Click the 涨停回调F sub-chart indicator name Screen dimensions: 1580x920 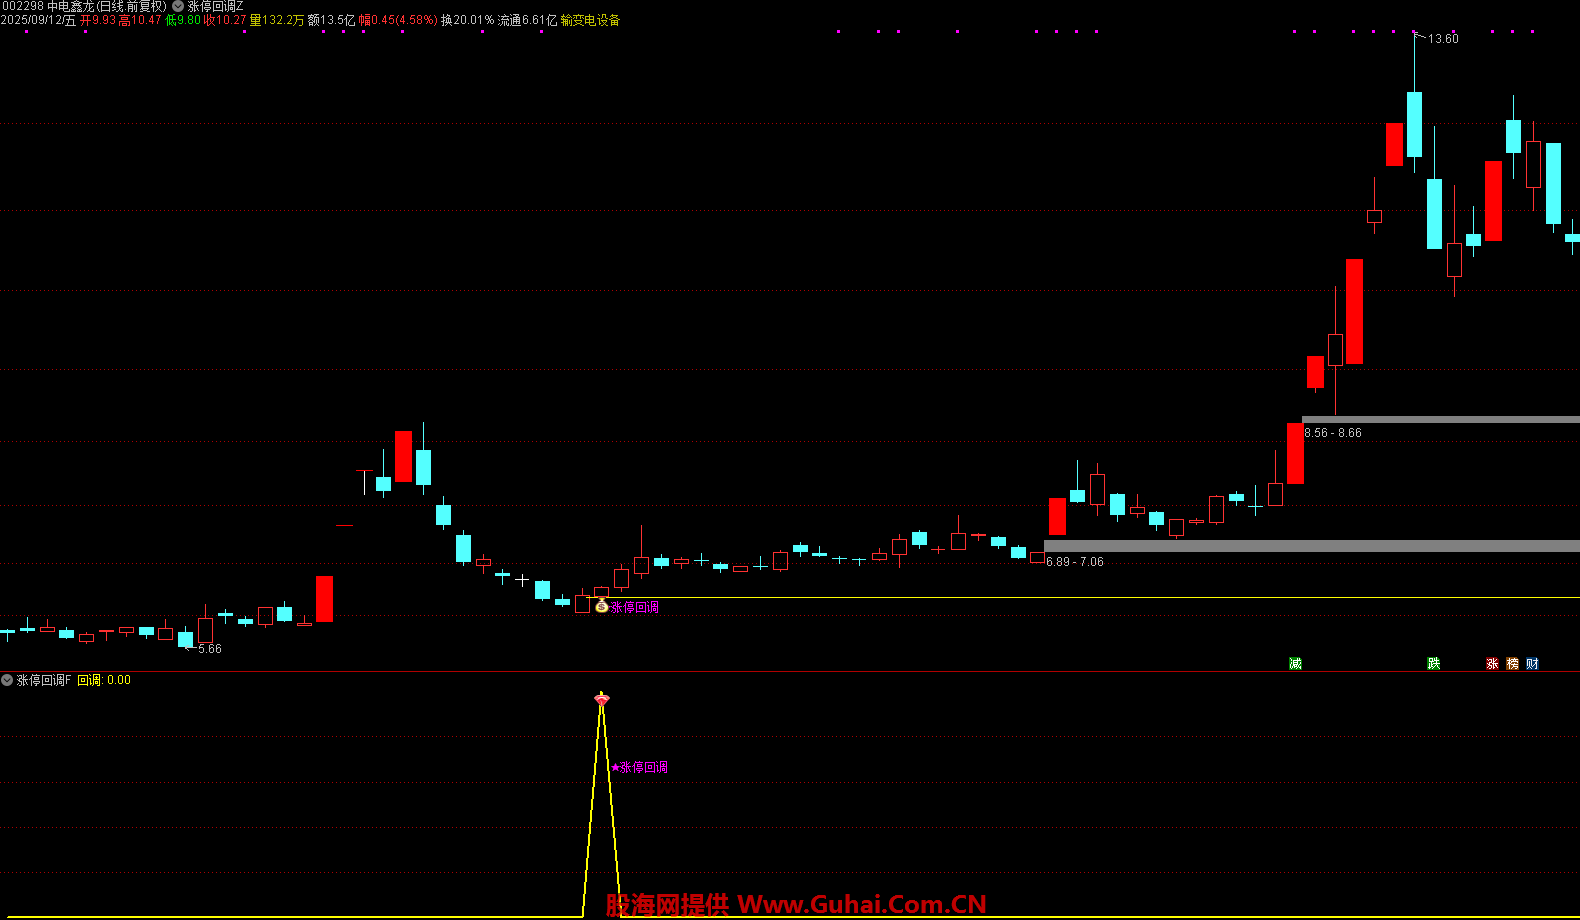pyautogui.click(x=44, y=680)
